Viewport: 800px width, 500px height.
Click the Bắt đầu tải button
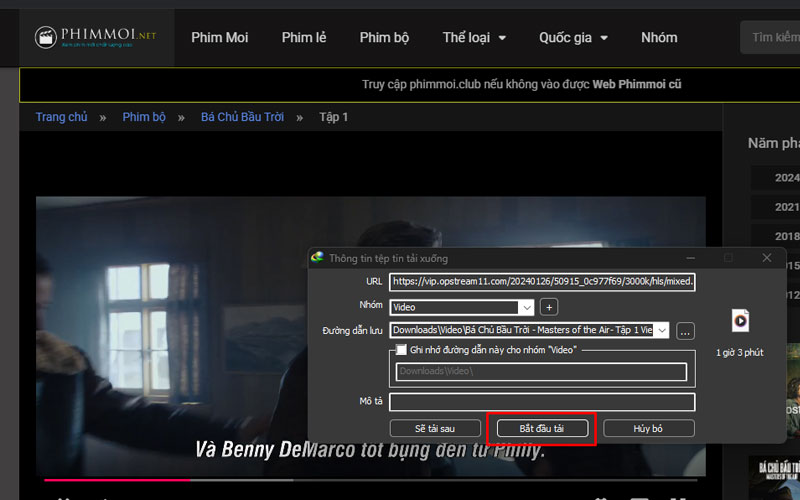tap(542, 428)
